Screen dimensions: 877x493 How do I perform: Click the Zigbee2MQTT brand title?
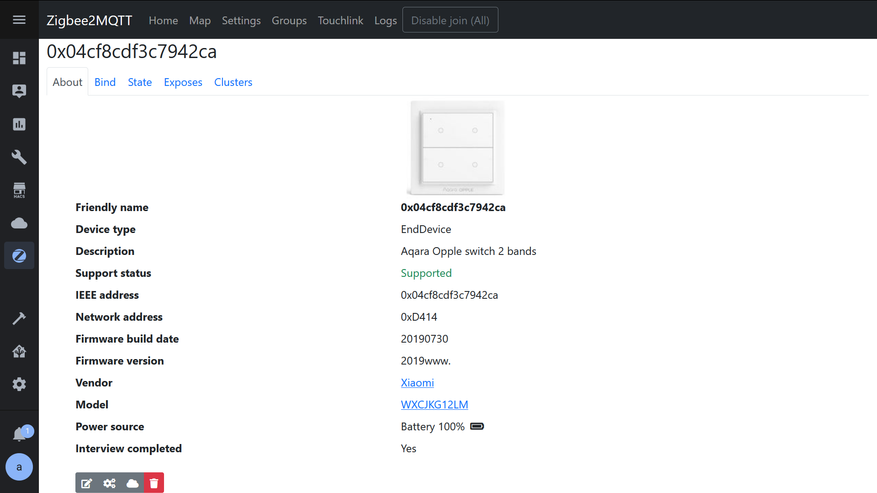[x=89, y=20]
